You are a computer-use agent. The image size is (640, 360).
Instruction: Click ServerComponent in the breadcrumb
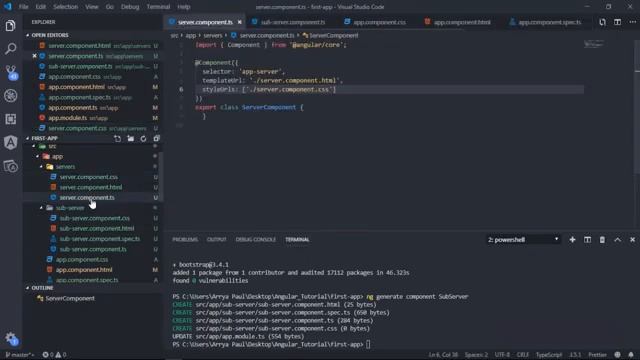click(333, 36)
